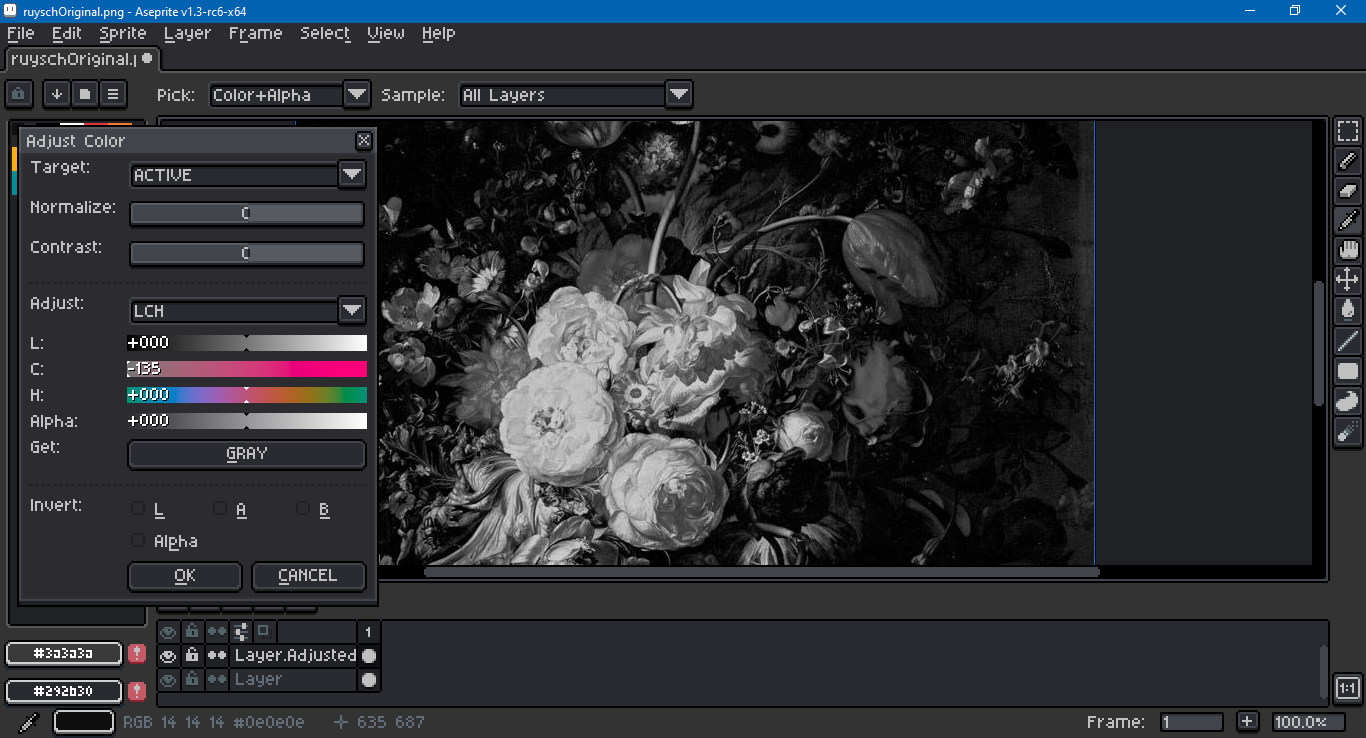Open the View menu
Screen dimensions: 1366x738
coord(386,33)
